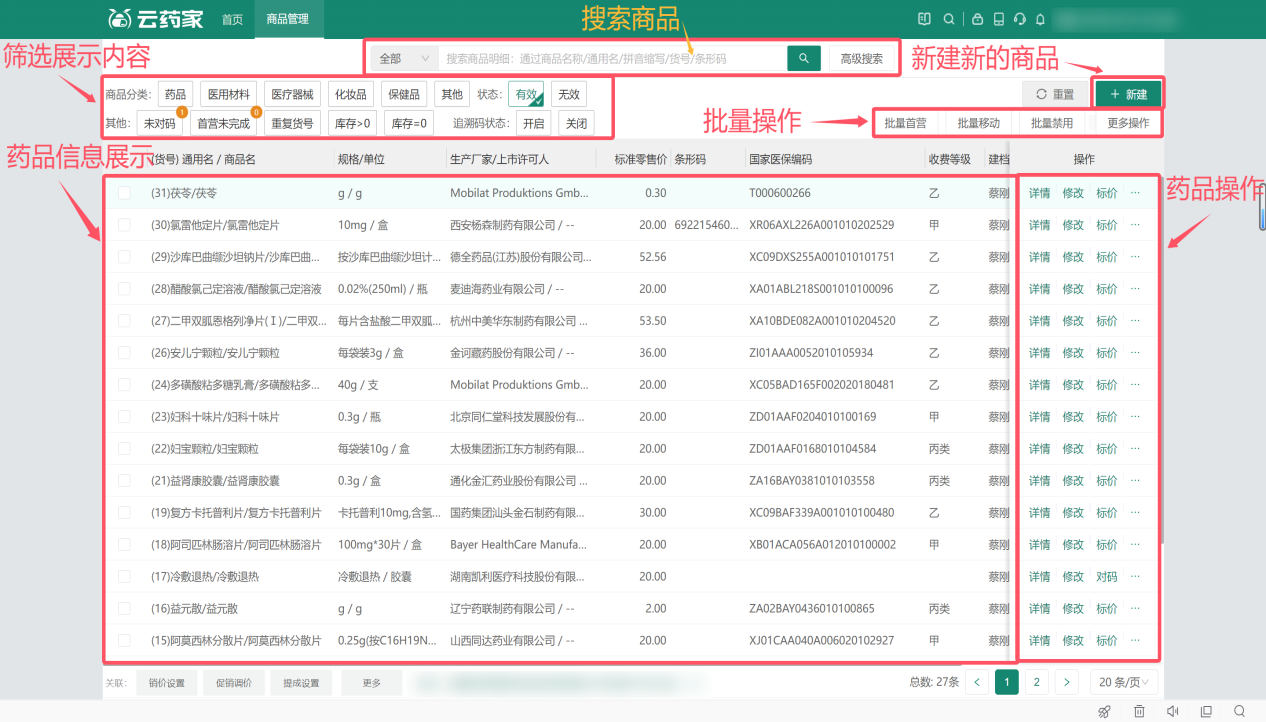The height and width of the screenshot is (722, 1266).
Task: Filter by 医用材料 category
Action: pos(228,94)
